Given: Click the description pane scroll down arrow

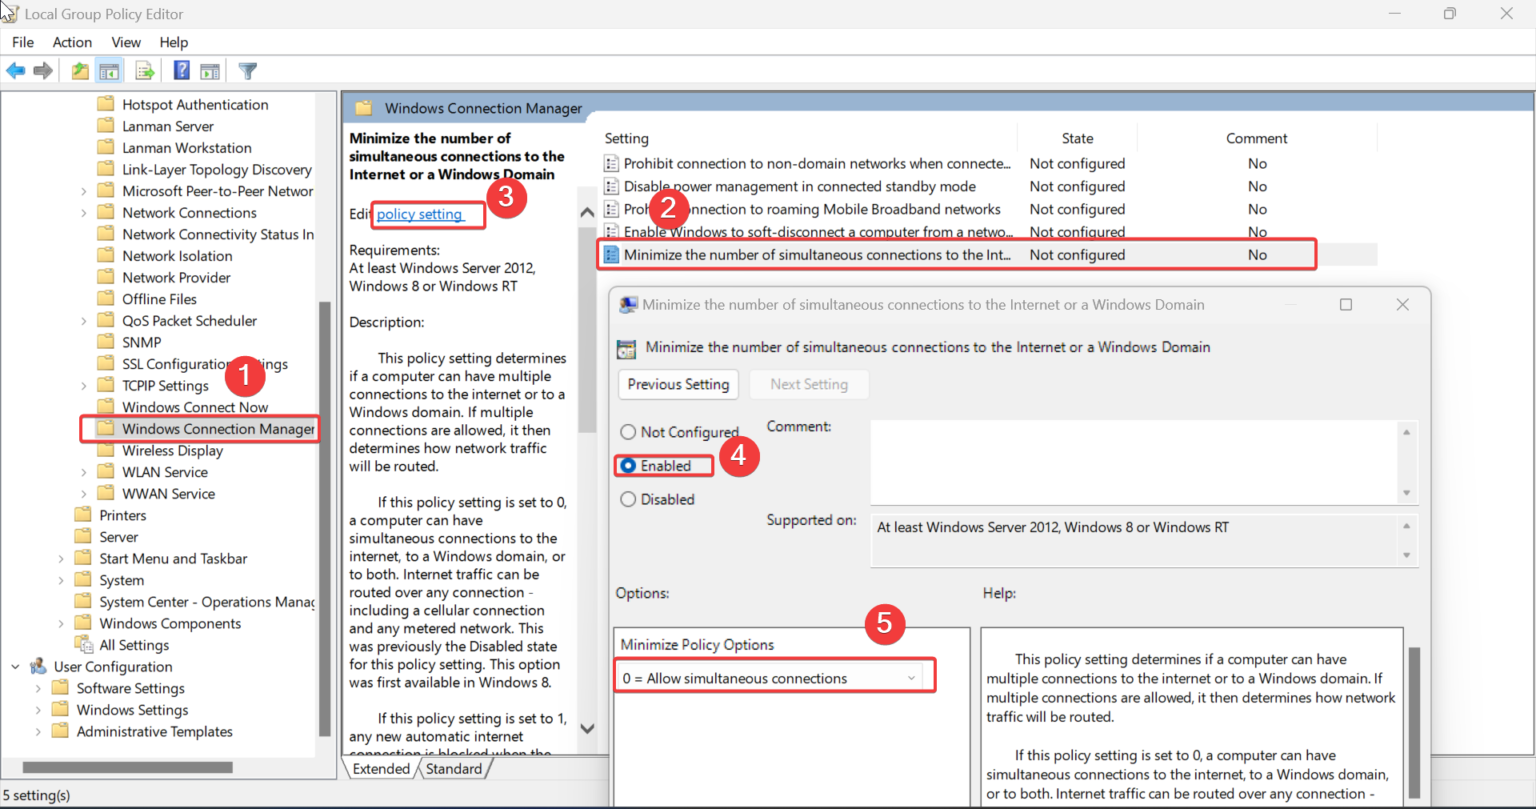Looking at the screenshot, I should pos(587,728).
